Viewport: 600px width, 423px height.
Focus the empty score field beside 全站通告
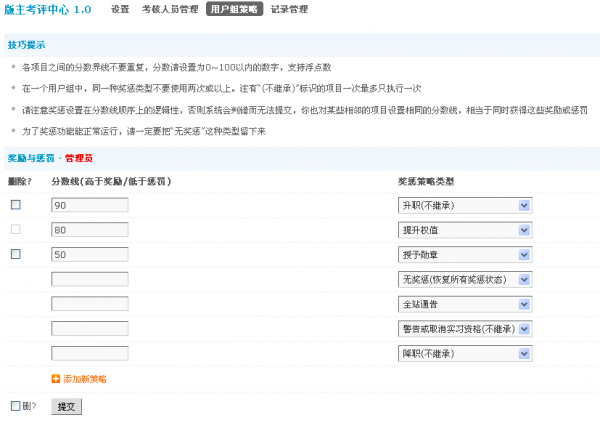tap(90, 304)
